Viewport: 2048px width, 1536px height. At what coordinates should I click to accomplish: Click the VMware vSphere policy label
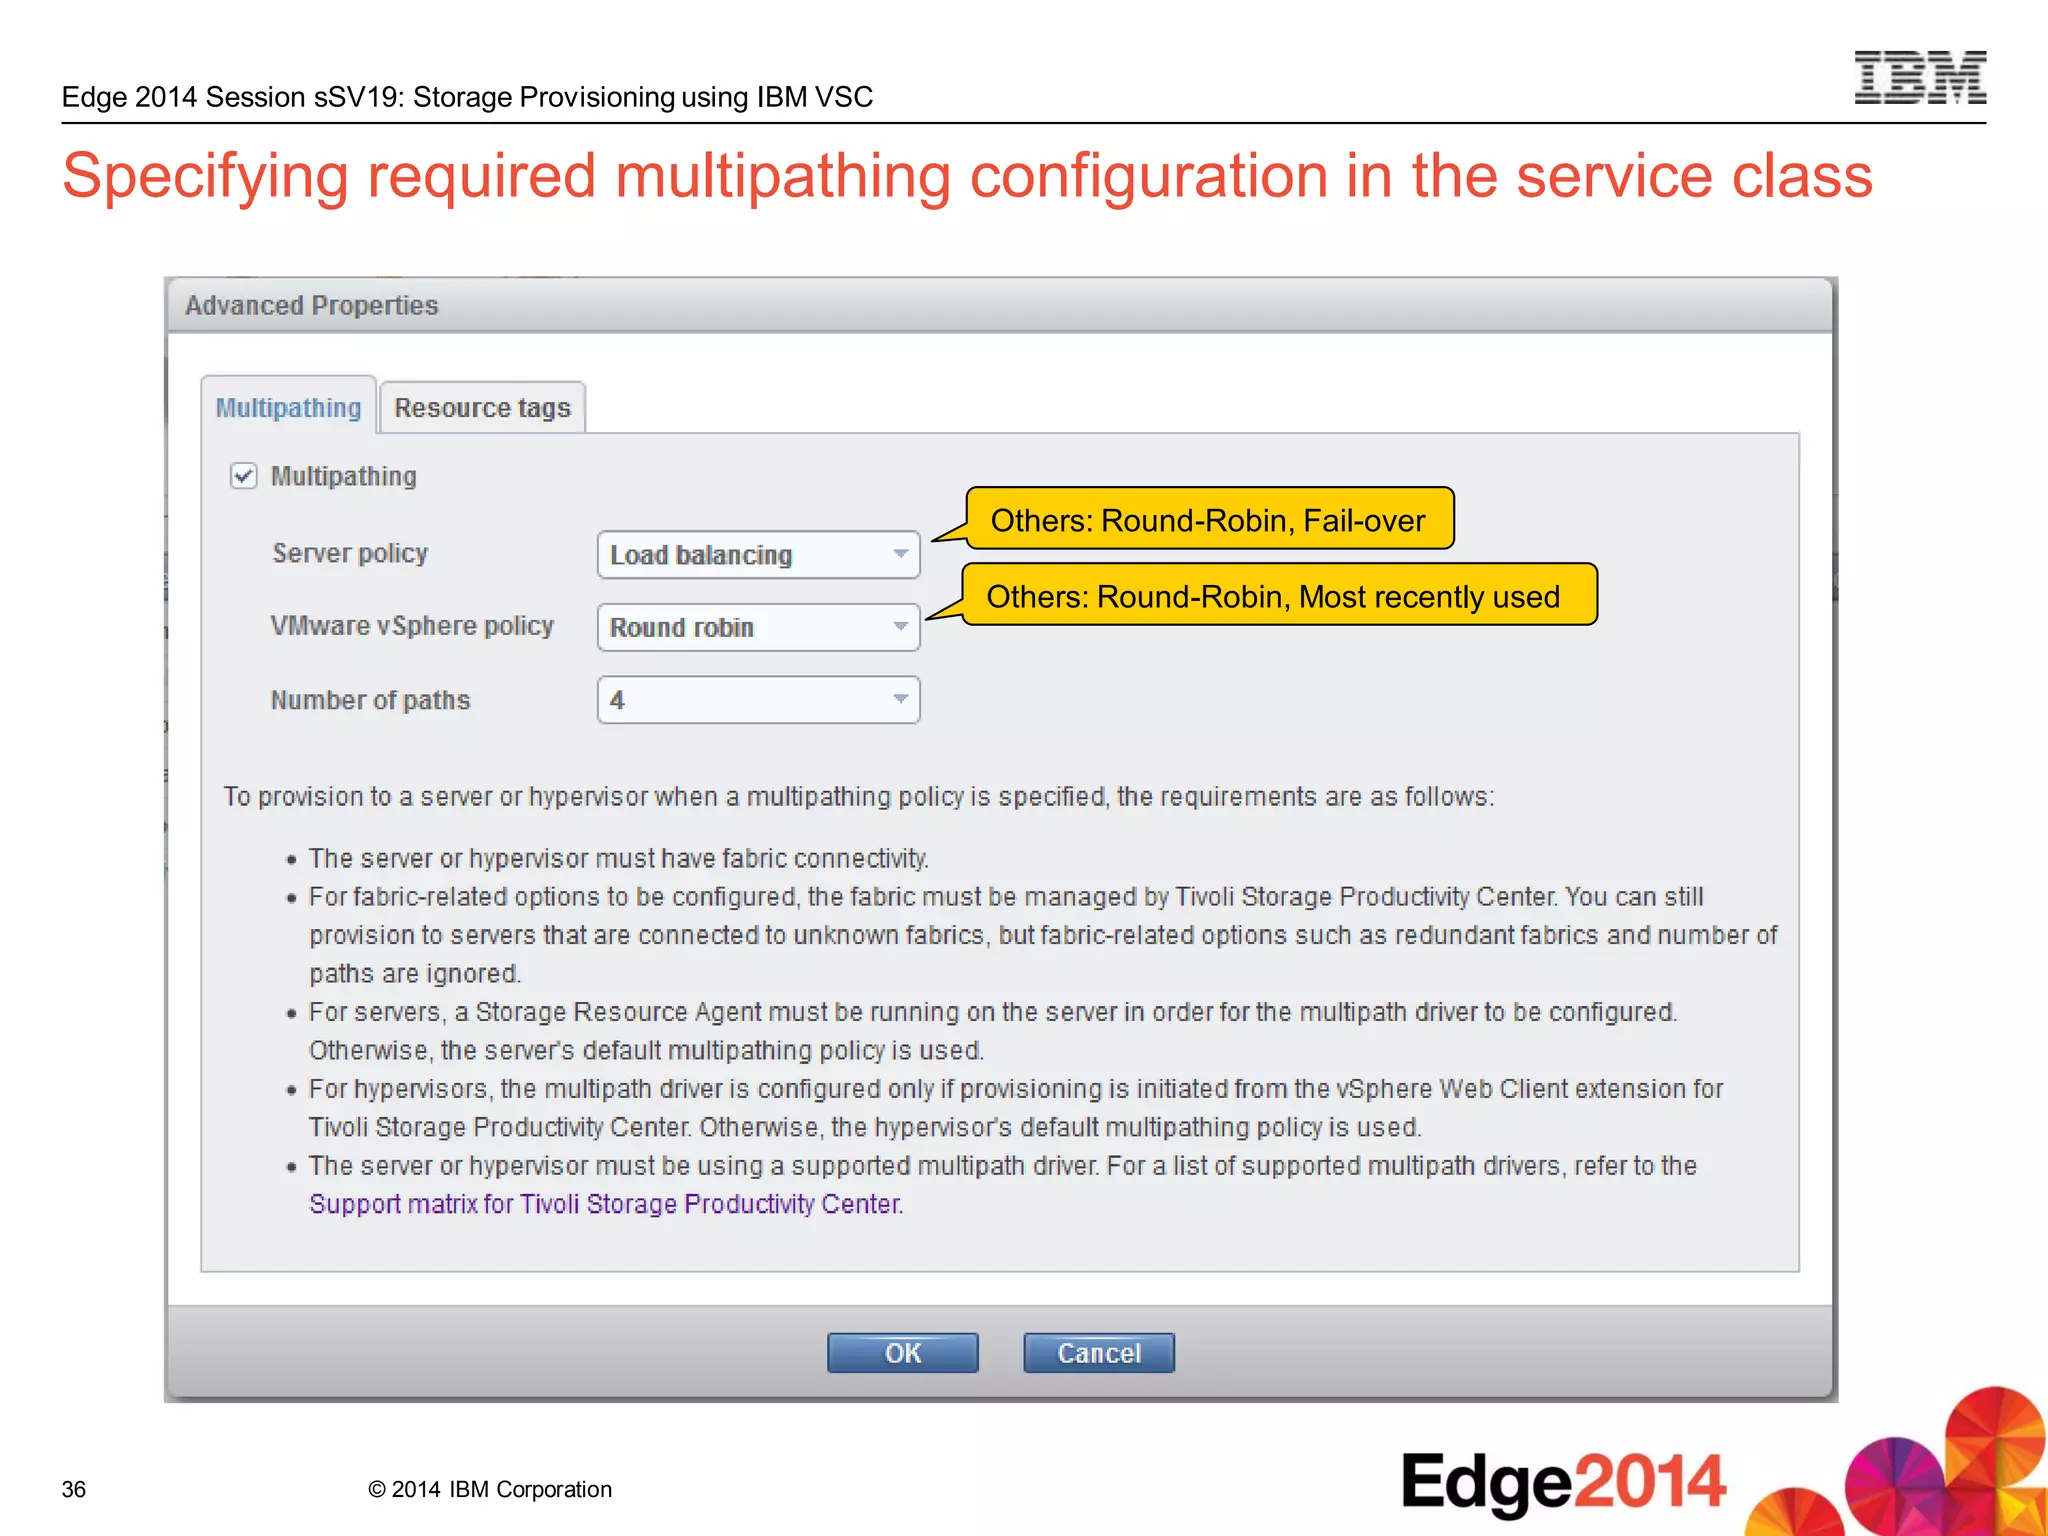tap(412, 626)
